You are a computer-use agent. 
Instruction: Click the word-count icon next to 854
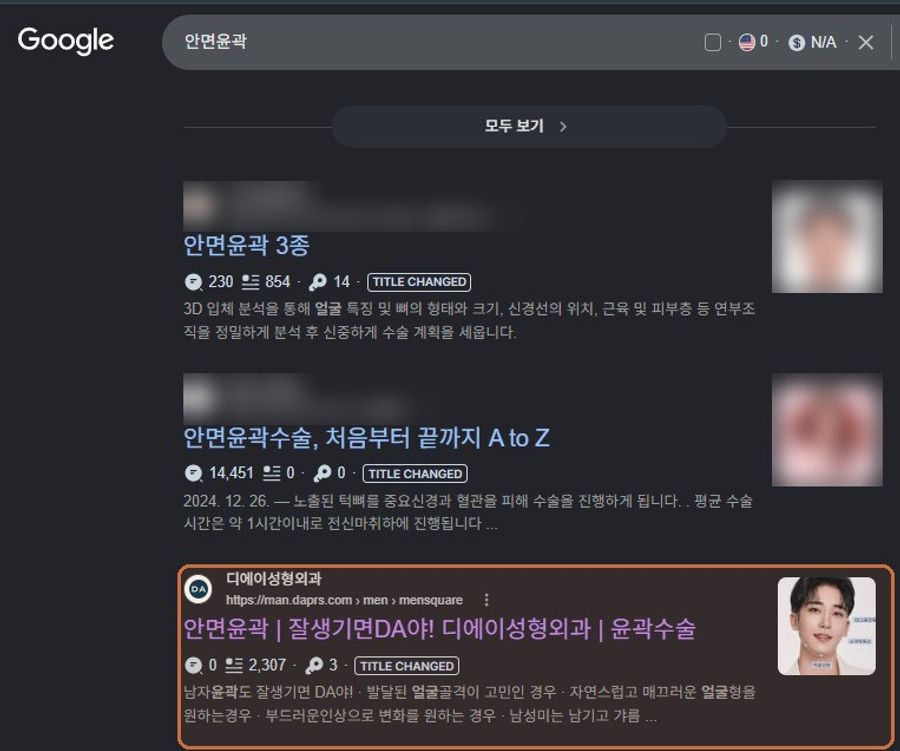tap(250, 281)
